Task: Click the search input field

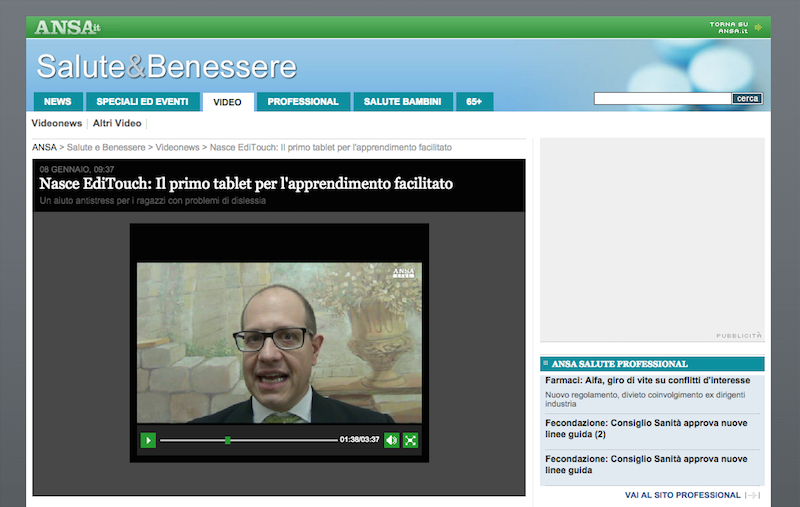Action: coord(662,98)
